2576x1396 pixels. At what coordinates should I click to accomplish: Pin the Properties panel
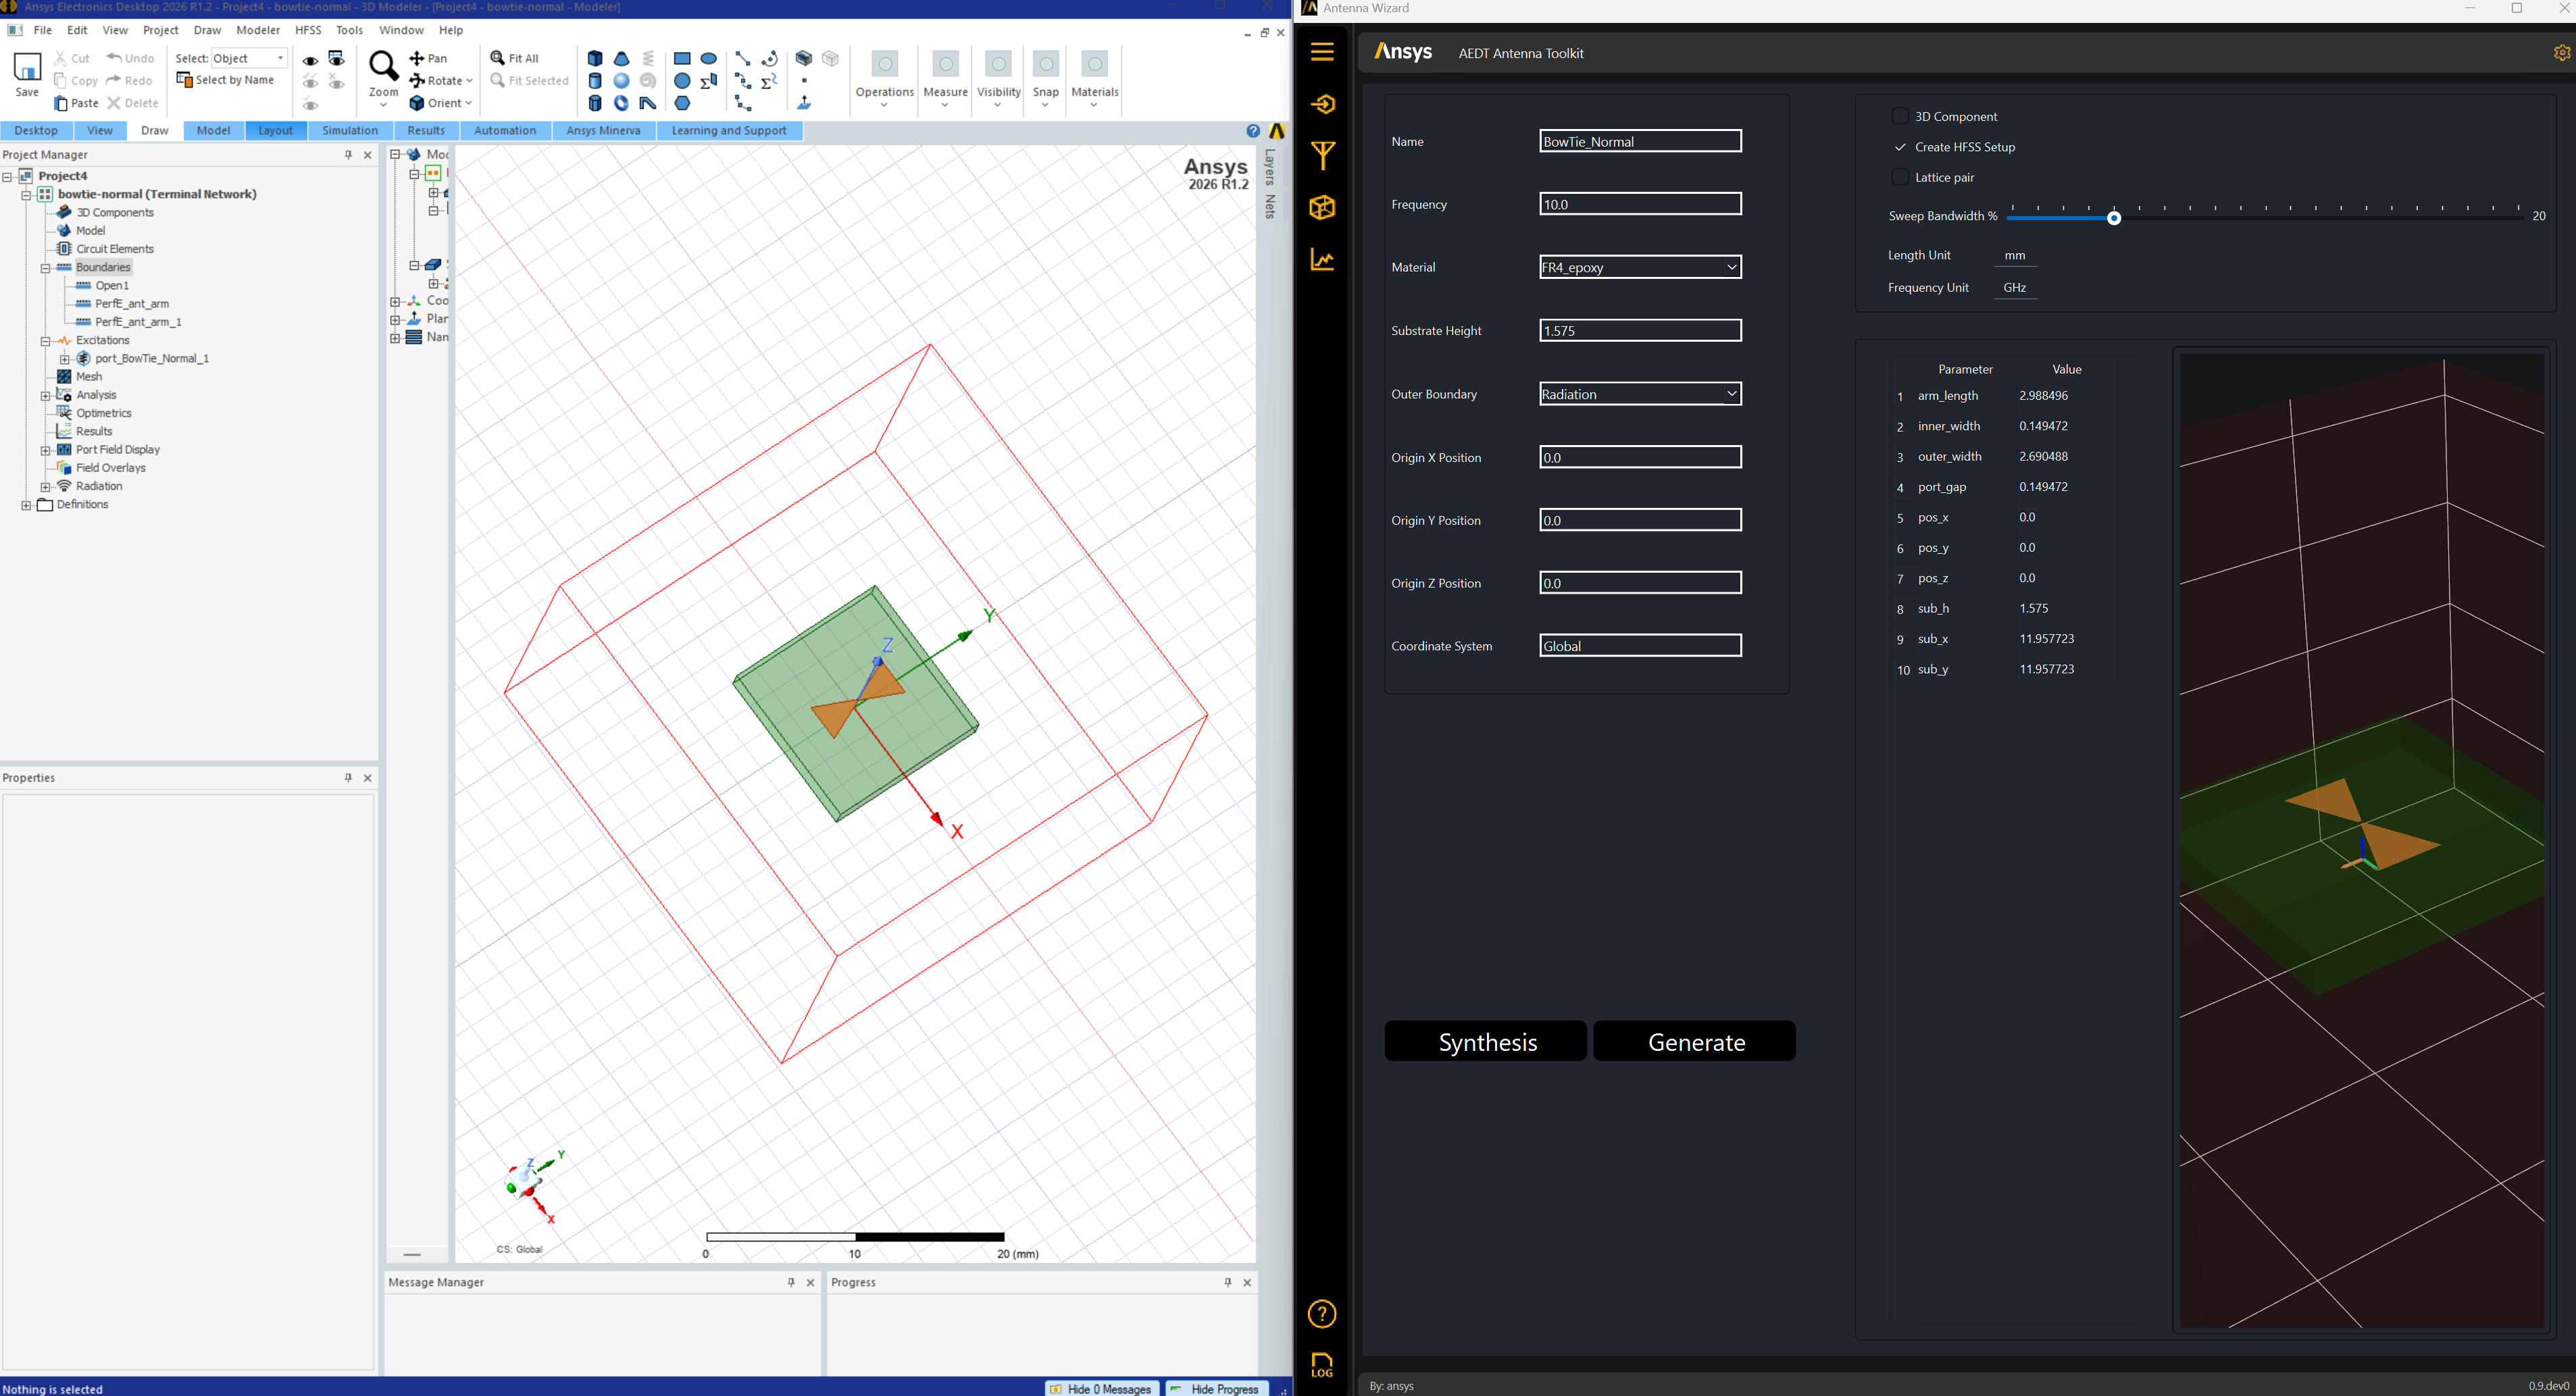point(348,778)
